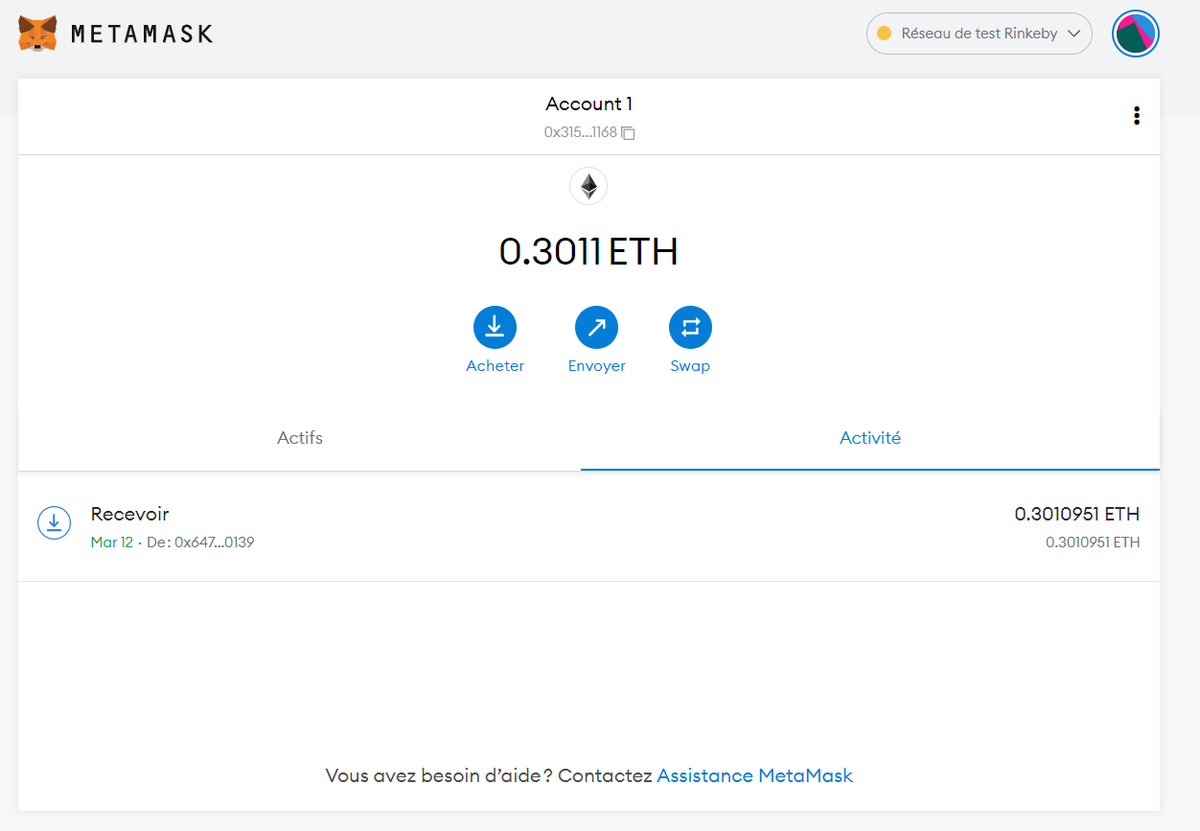Screen dimensions: 1200x831
Task: Open the Recevoir transaction receive icon
Action: (x=54, y=522)
